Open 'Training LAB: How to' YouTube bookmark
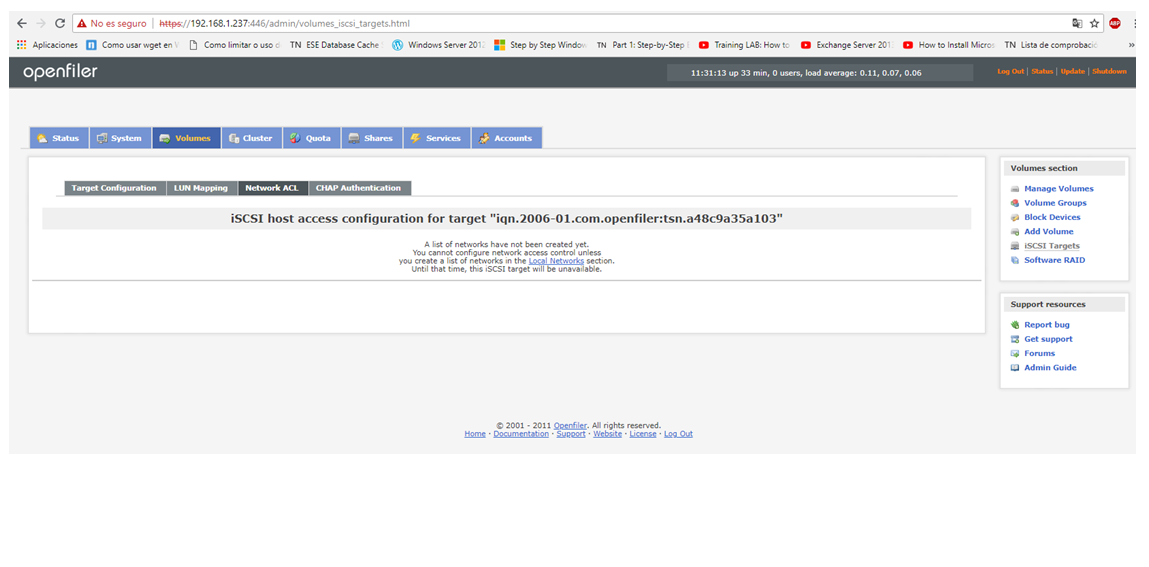The height and width of the screenshot is (567, 1149). [745, 45]
